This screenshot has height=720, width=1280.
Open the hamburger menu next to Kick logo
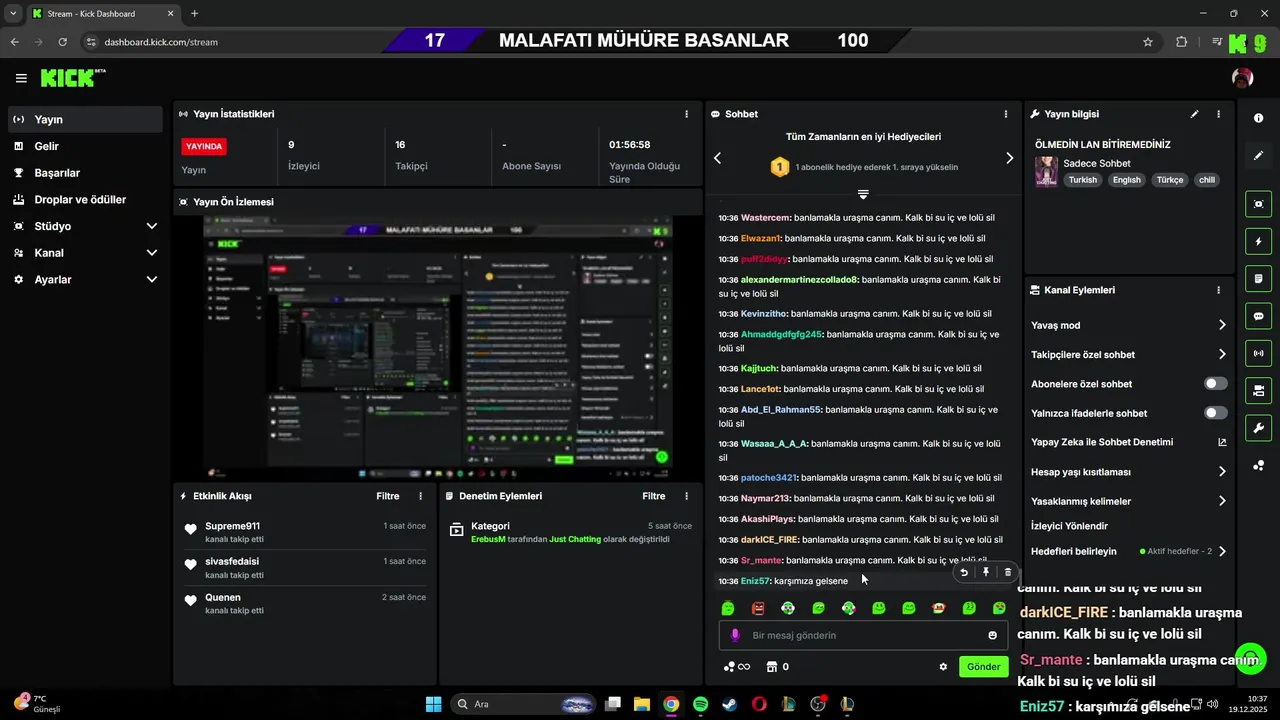click(21, 78)
